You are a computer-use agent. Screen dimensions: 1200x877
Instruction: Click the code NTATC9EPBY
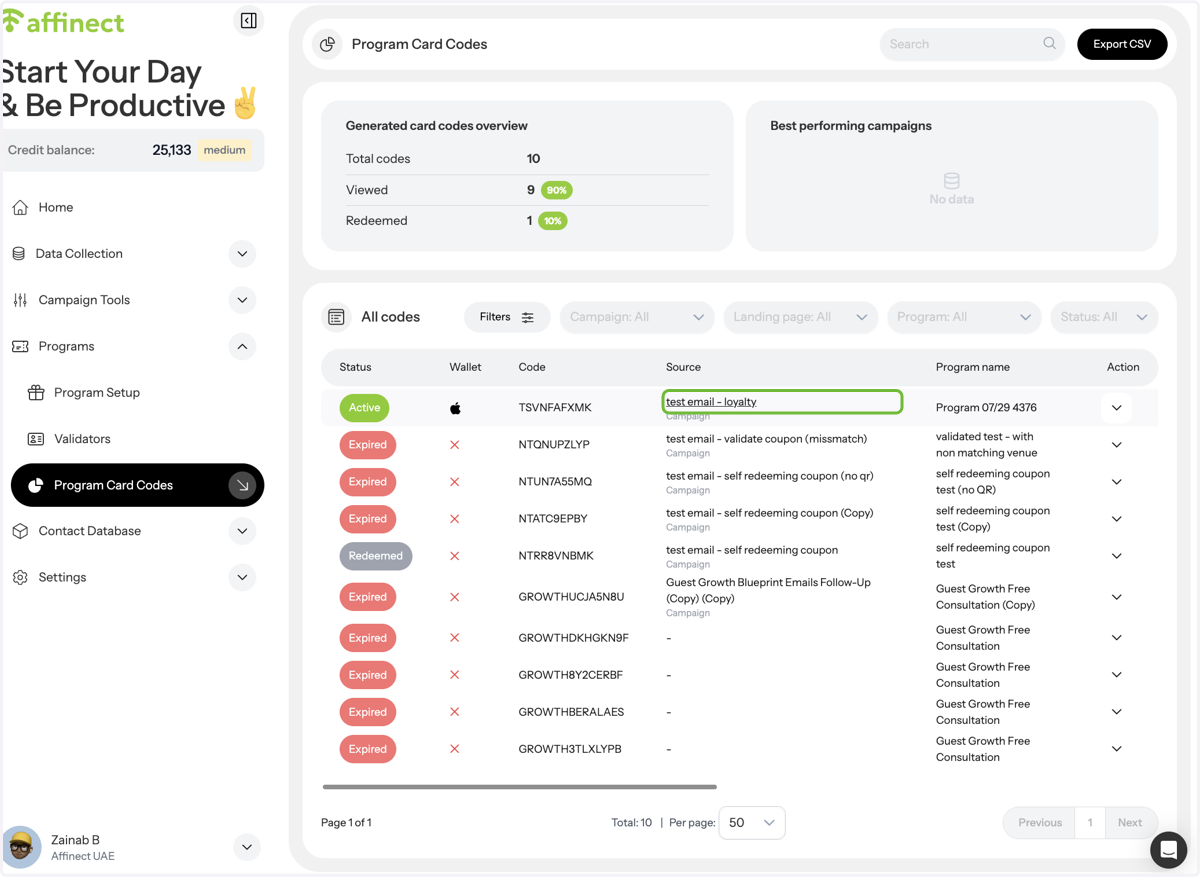pos(553,519)
